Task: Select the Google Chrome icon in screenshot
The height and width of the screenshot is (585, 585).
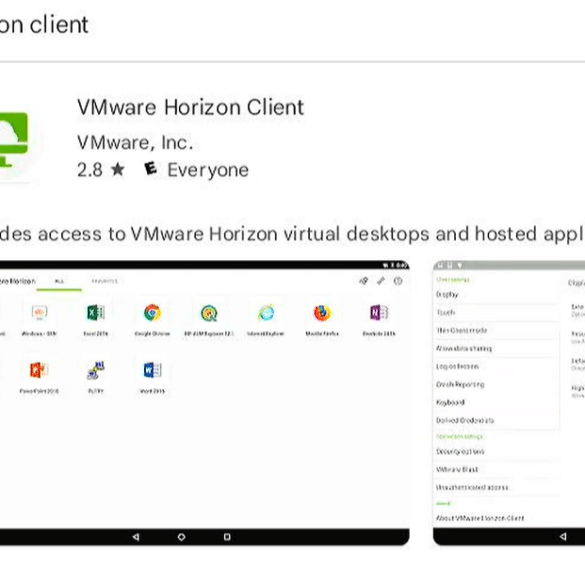Action: tap(152, 313)
